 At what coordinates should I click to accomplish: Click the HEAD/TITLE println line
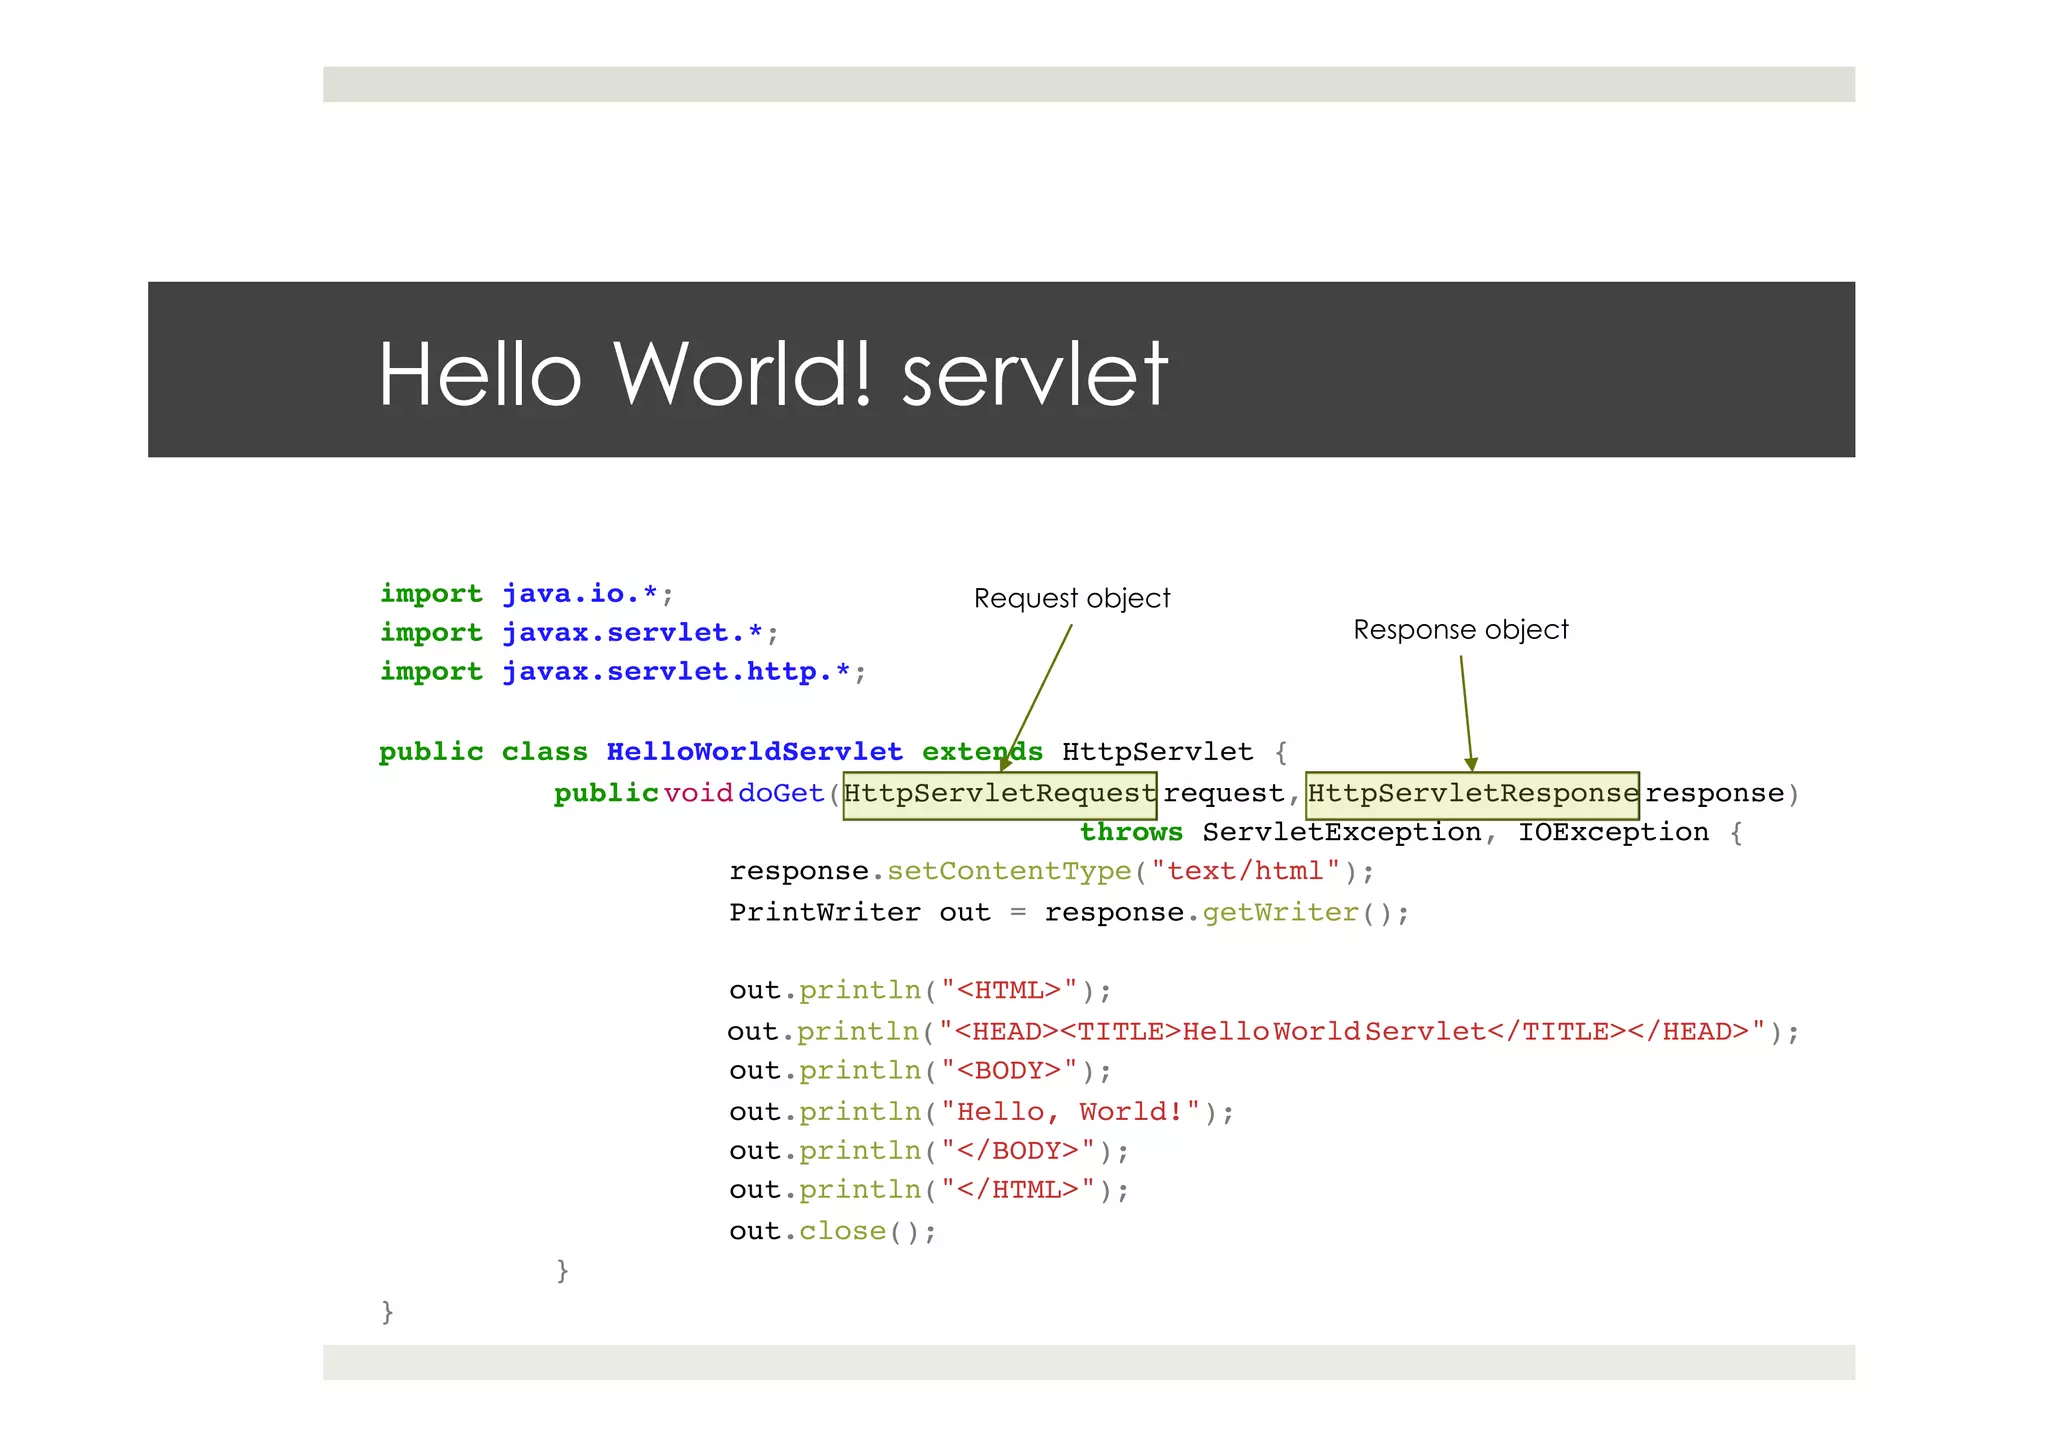click(1263, 1031)
